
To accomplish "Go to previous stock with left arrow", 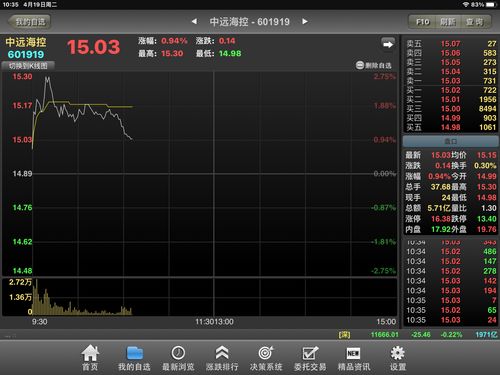I will [x=194, y=22].
